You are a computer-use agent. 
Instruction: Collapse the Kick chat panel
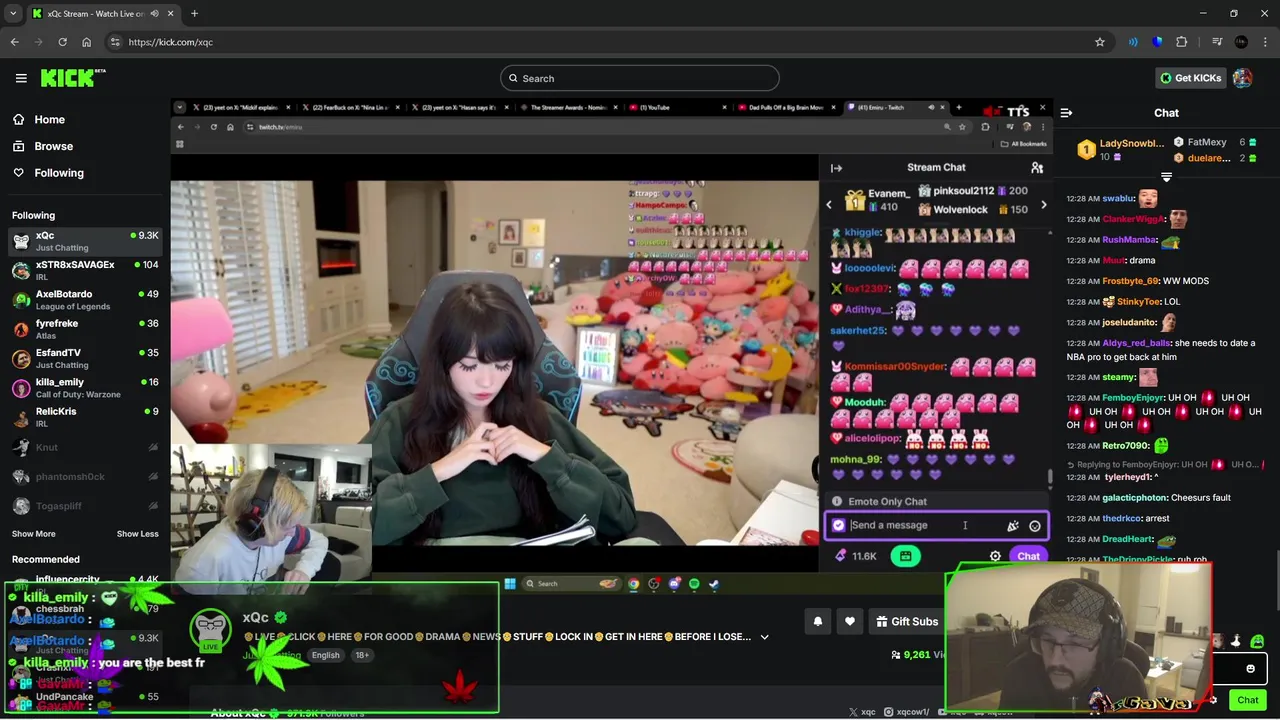pos(1066,113)
